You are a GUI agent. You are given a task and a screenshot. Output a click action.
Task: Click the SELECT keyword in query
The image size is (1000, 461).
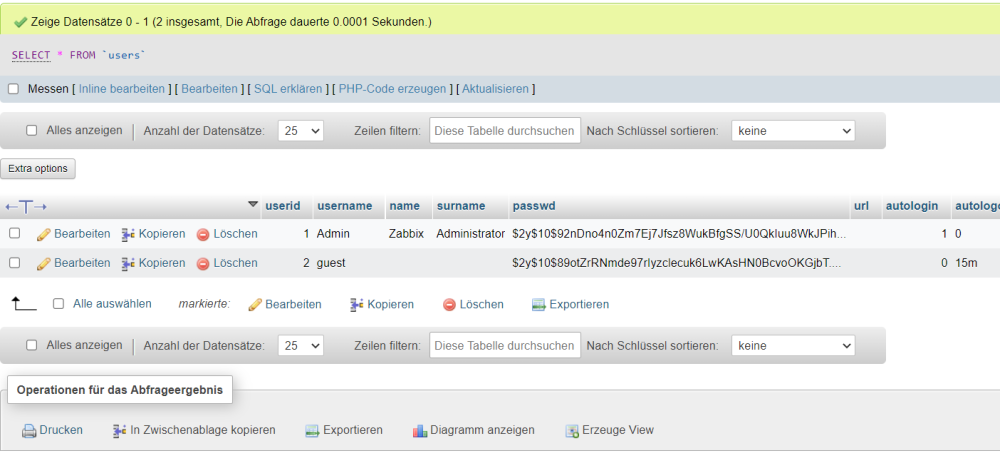click(x=31, y=55)
